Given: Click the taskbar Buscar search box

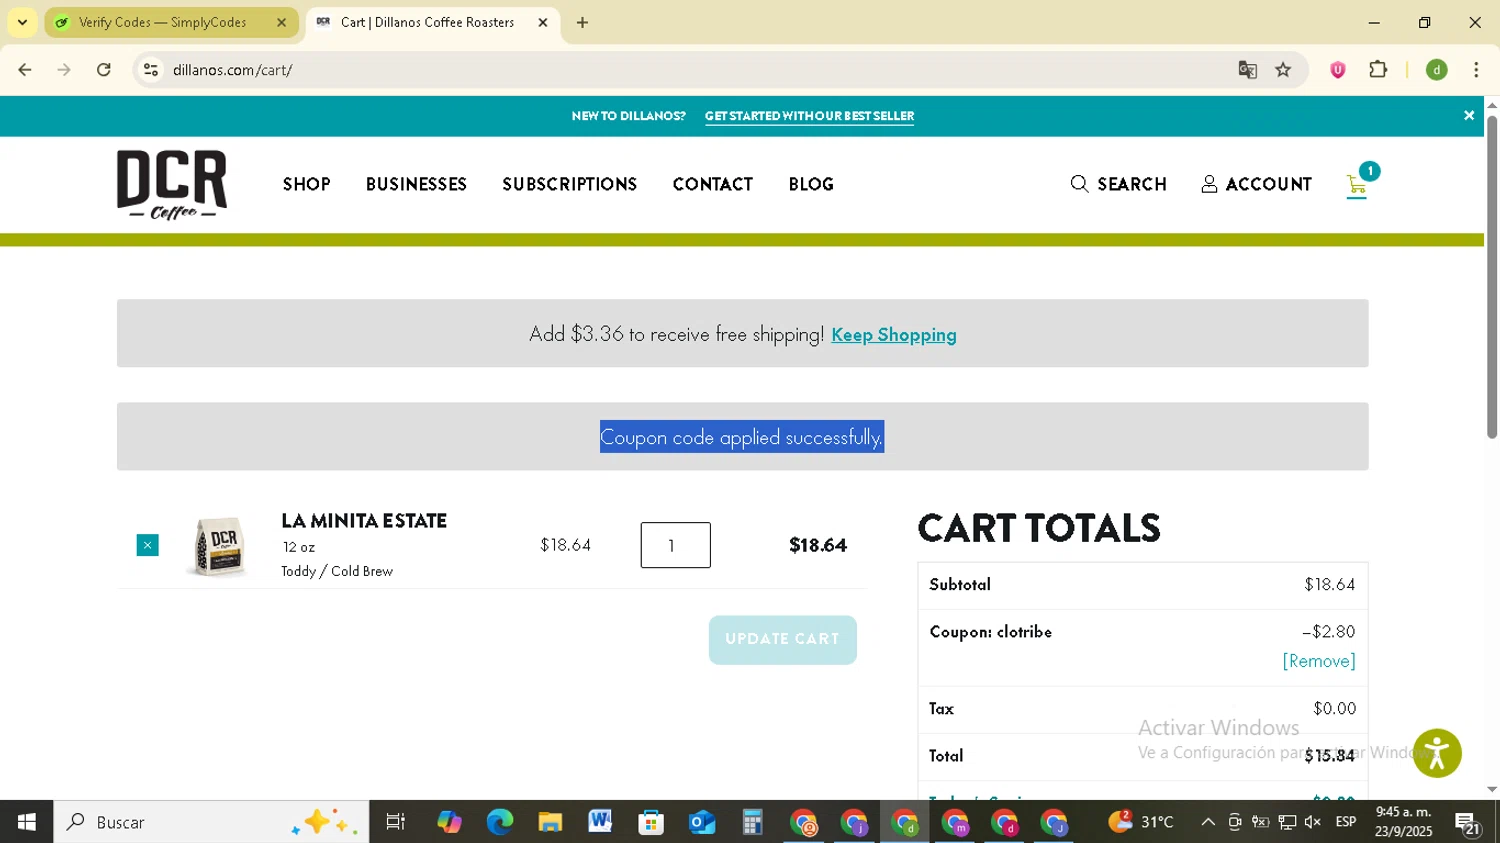Looking at the screenshot, I should tap(211, 822).
